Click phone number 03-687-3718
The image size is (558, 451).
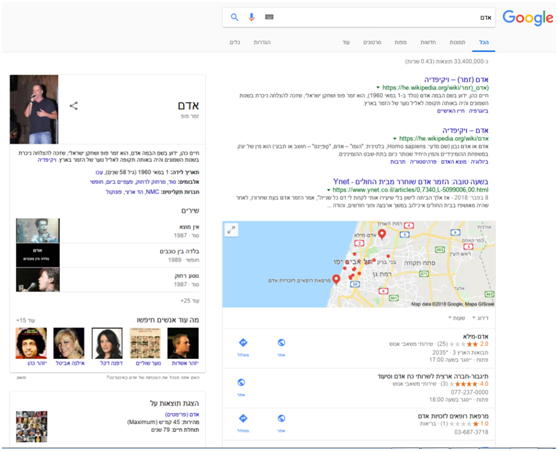pyautogui.click(x=471, y=432)
